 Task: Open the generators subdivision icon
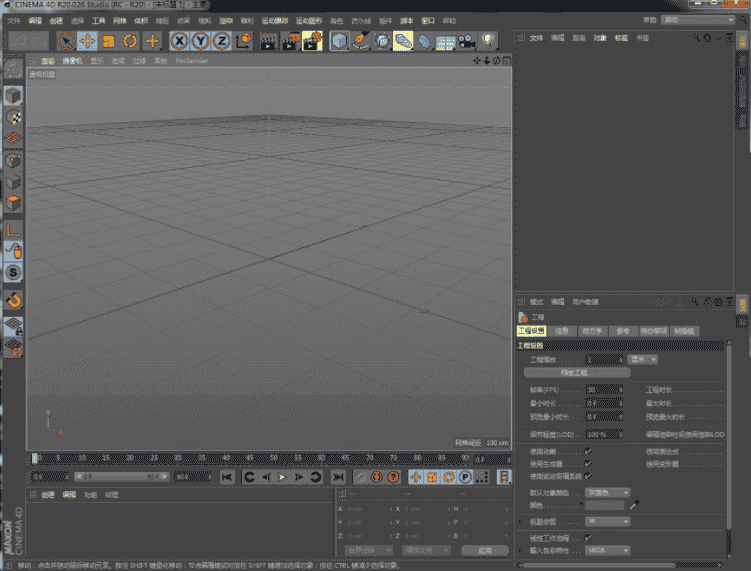click(x=382, y=41)
